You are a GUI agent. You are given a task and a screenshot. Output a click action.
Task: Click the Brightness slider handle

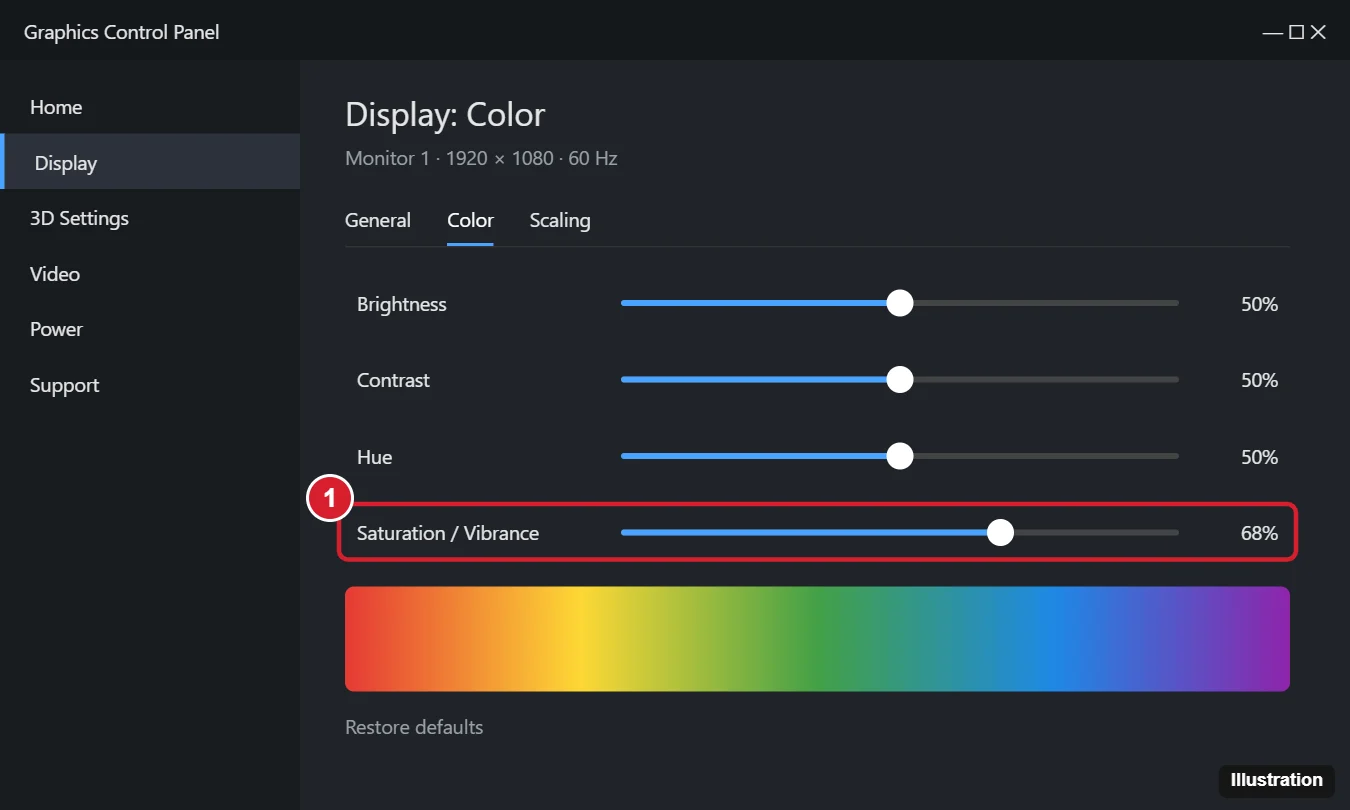pyautogui.click(x=900, y=303)
